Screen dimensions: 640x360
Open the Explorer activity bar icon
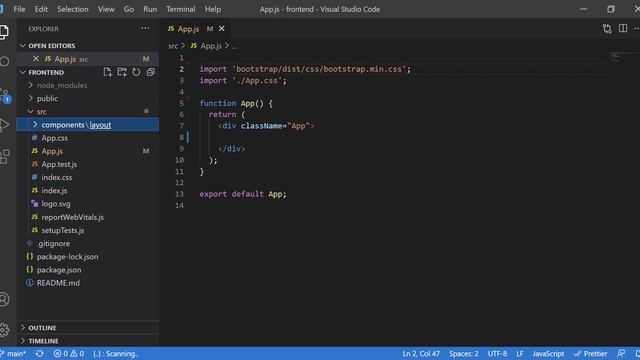pos(4,32)
